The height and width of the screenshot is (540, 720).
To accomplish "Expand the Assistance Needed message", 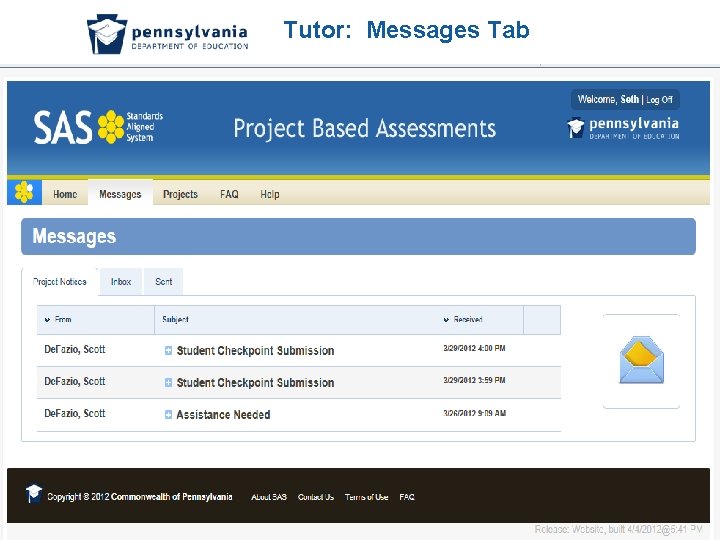I will coord(169,415).
